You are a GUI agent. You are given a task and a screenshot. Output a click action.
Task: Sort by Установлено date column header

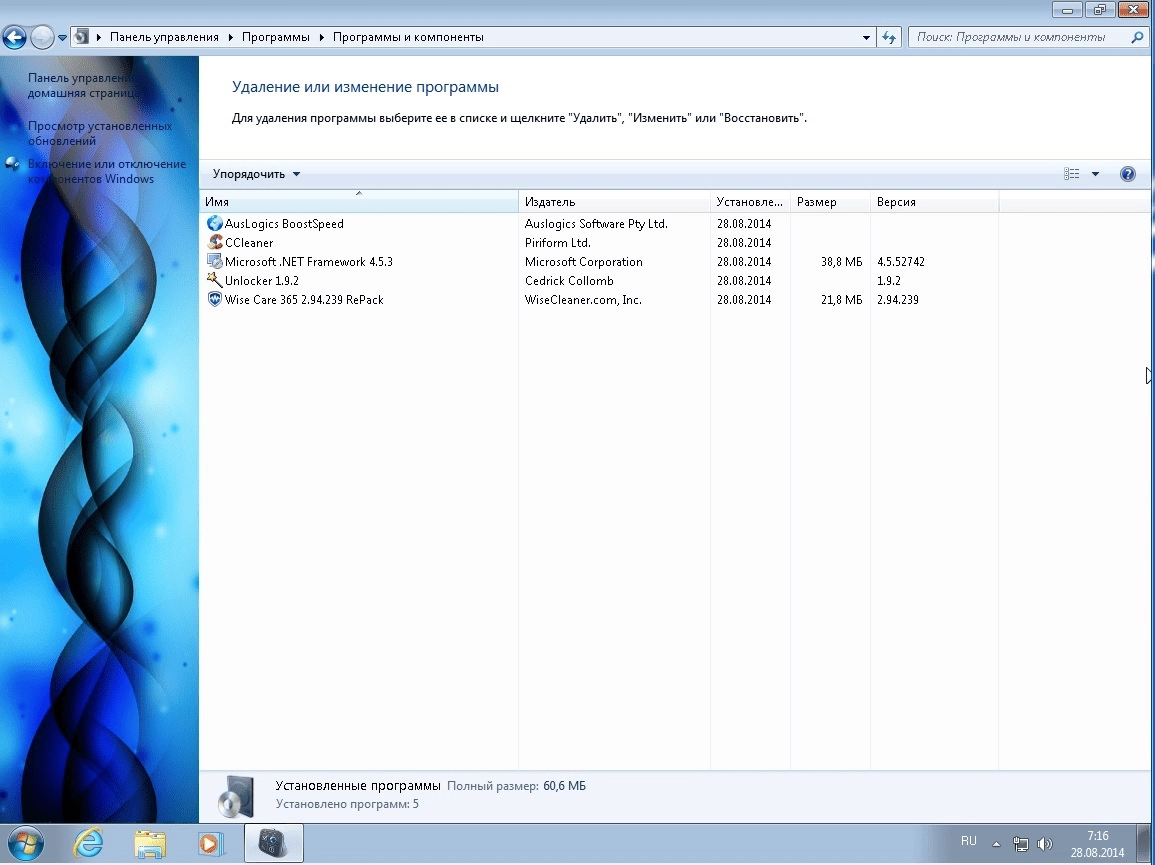click(x=750, y=202)
